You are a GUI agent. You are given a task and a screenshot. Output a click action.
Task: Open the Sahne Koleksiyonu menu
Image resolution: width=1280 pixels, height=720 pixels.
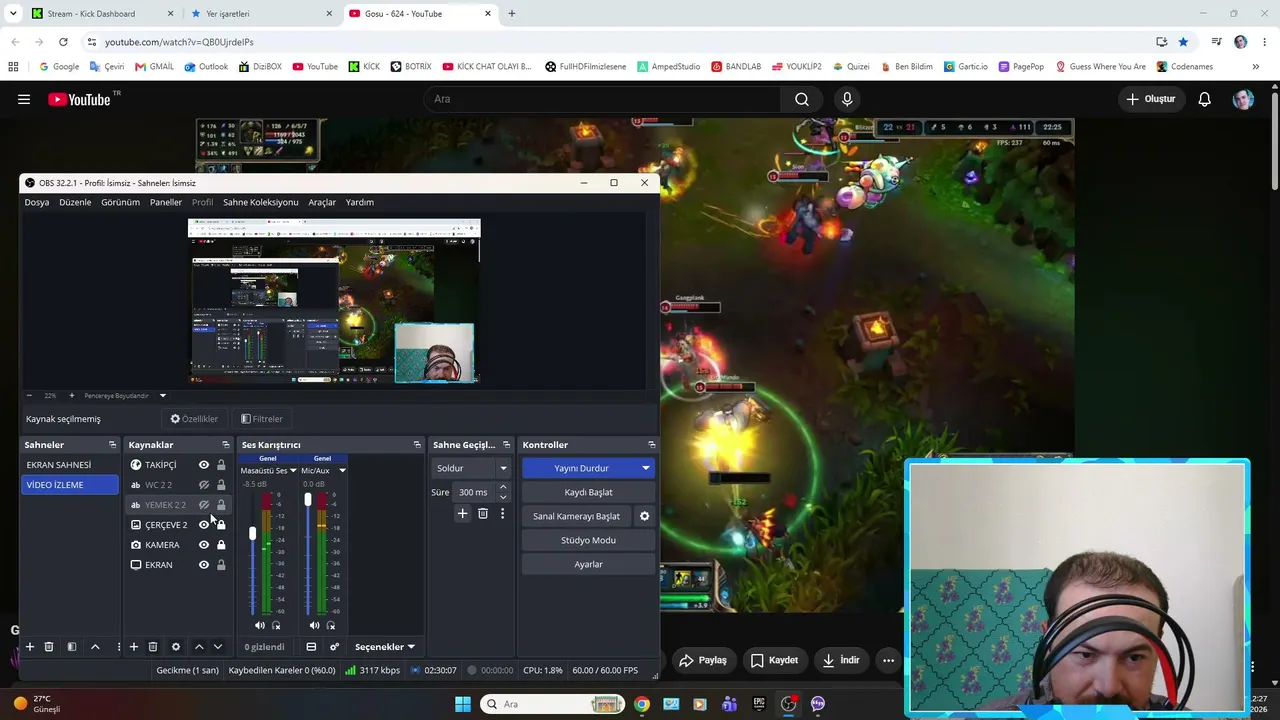[x=261, y=202]
